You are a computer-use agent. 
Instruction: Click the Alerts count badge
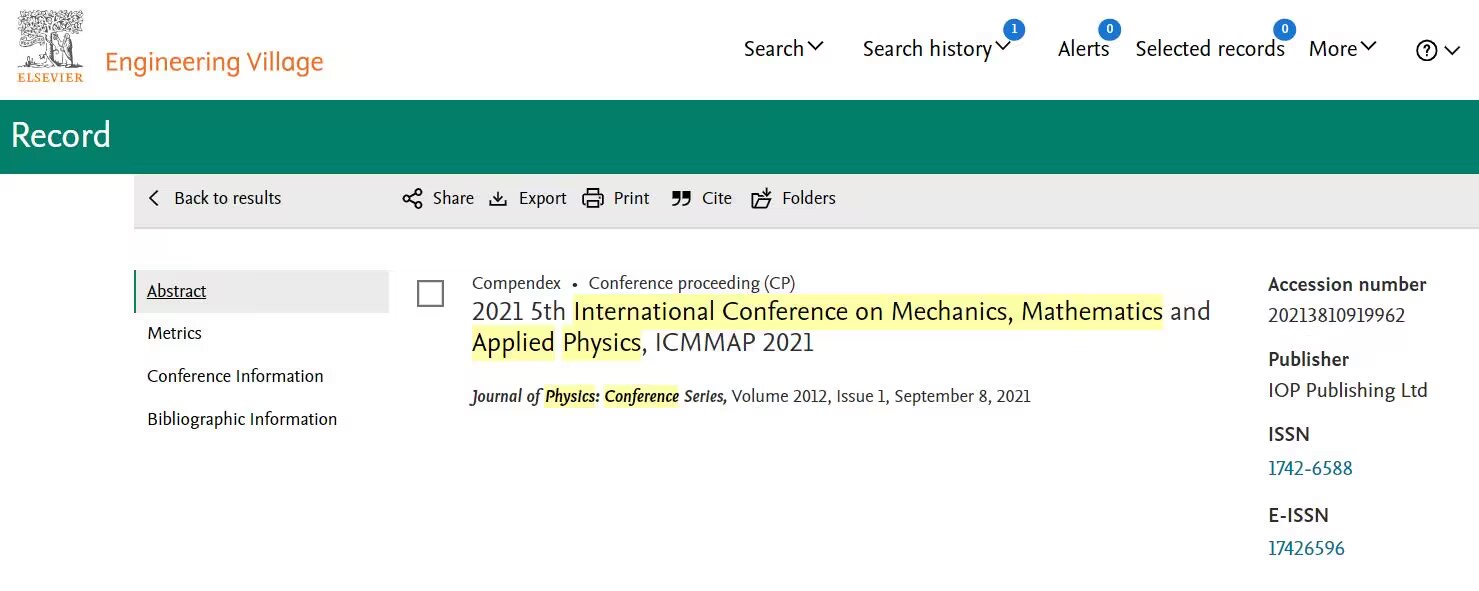(x=1108, y=29)
